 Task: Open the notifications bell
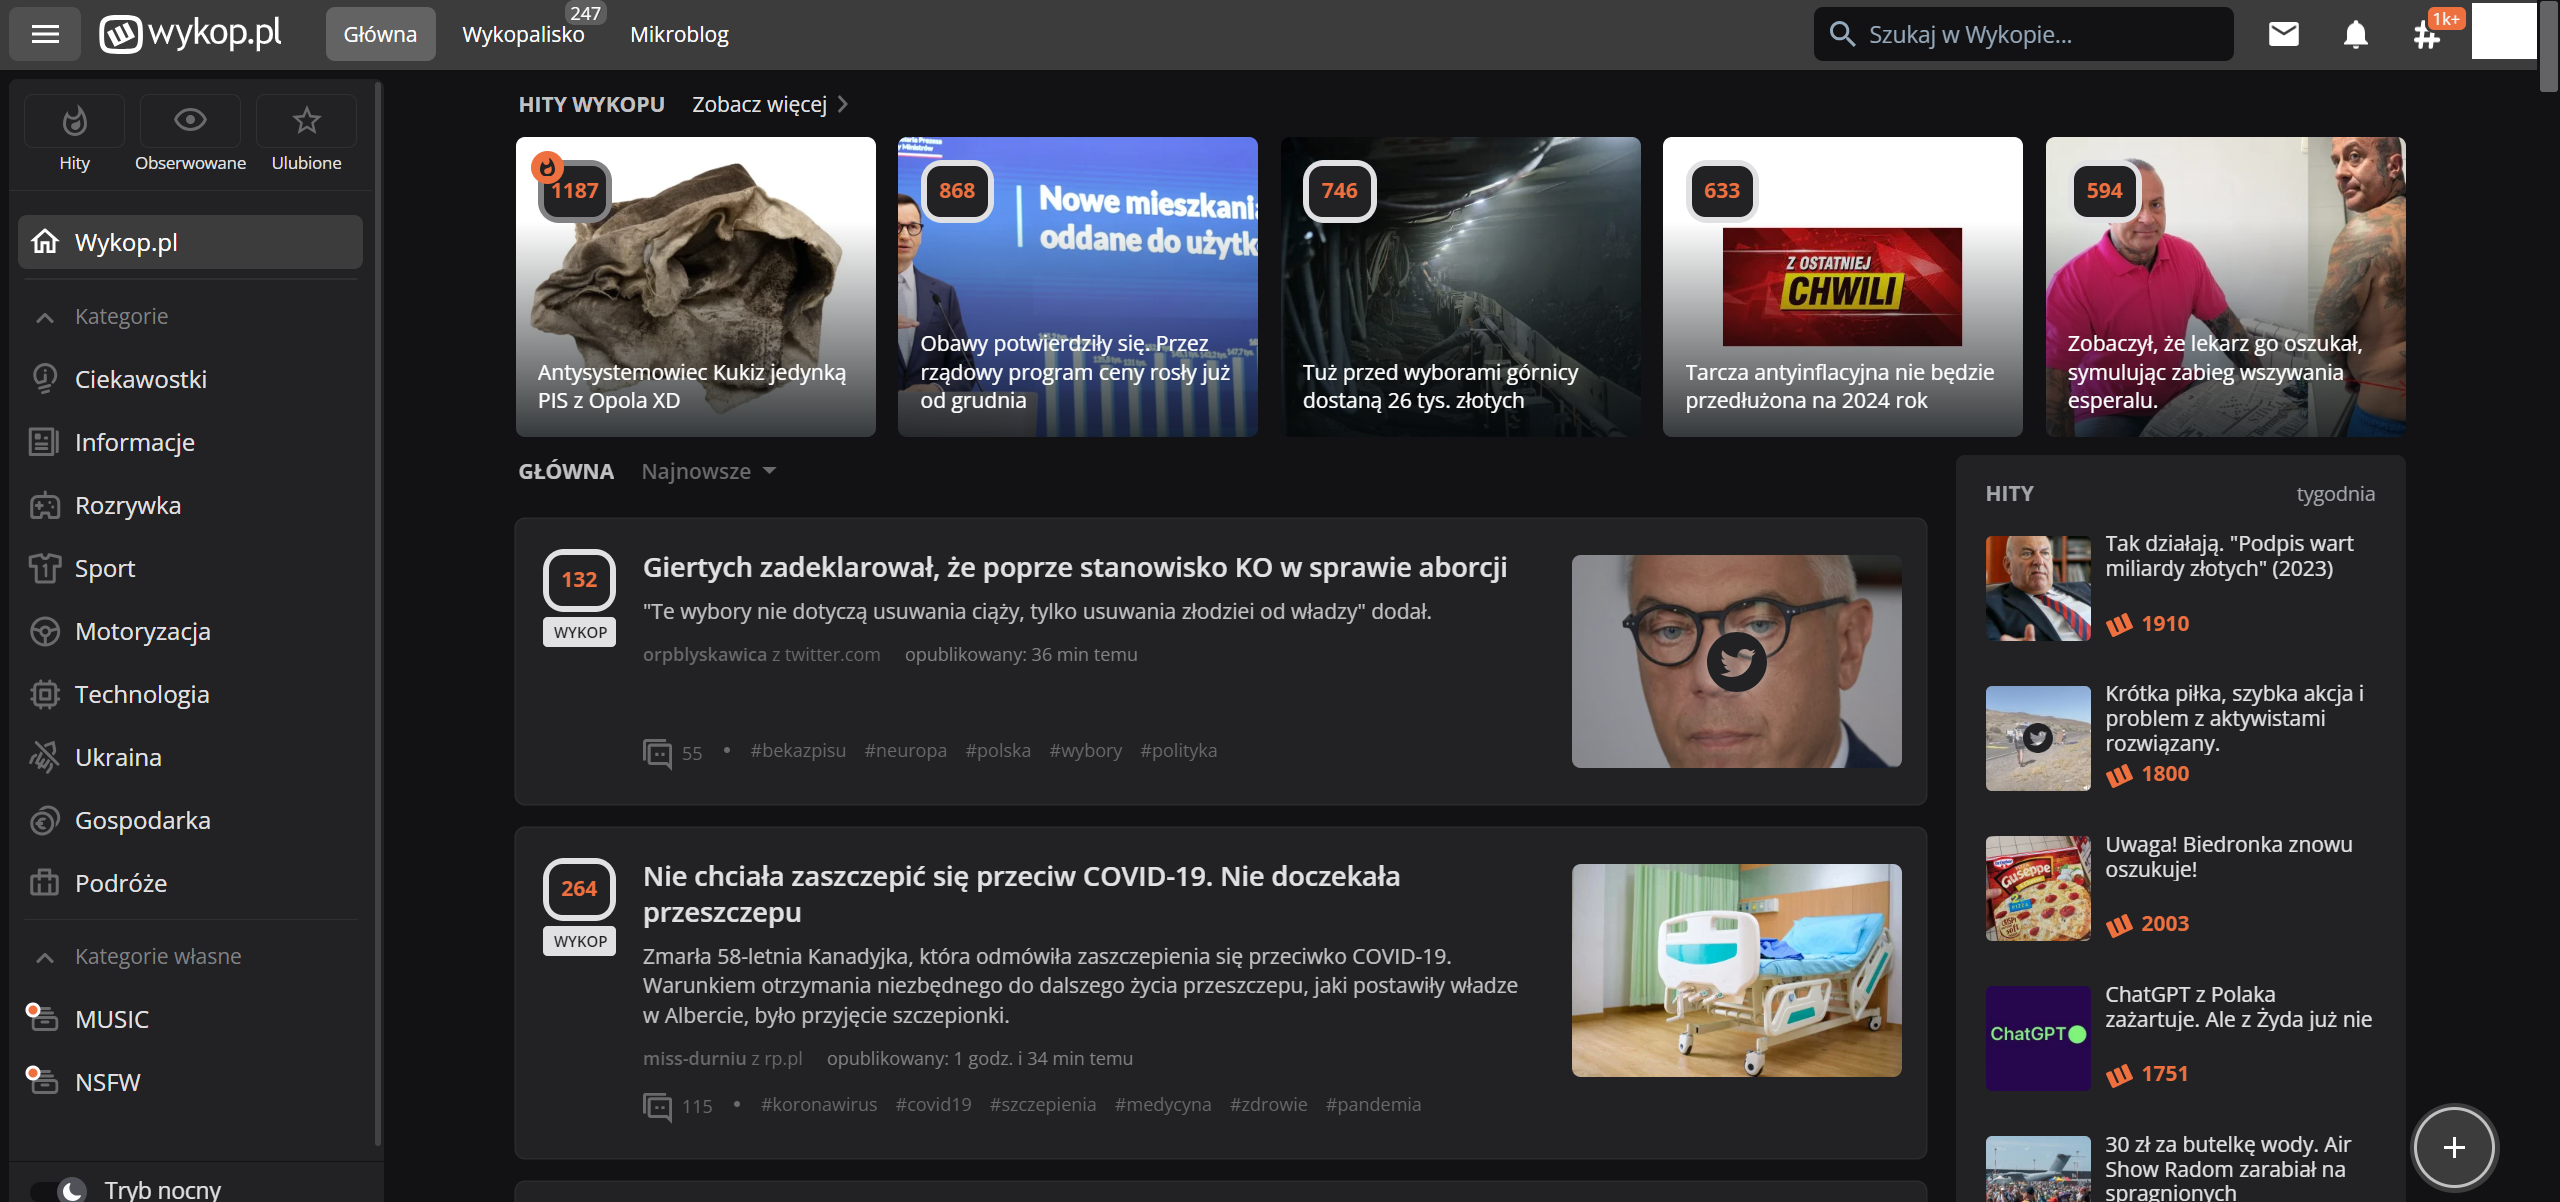(2356, 34)
